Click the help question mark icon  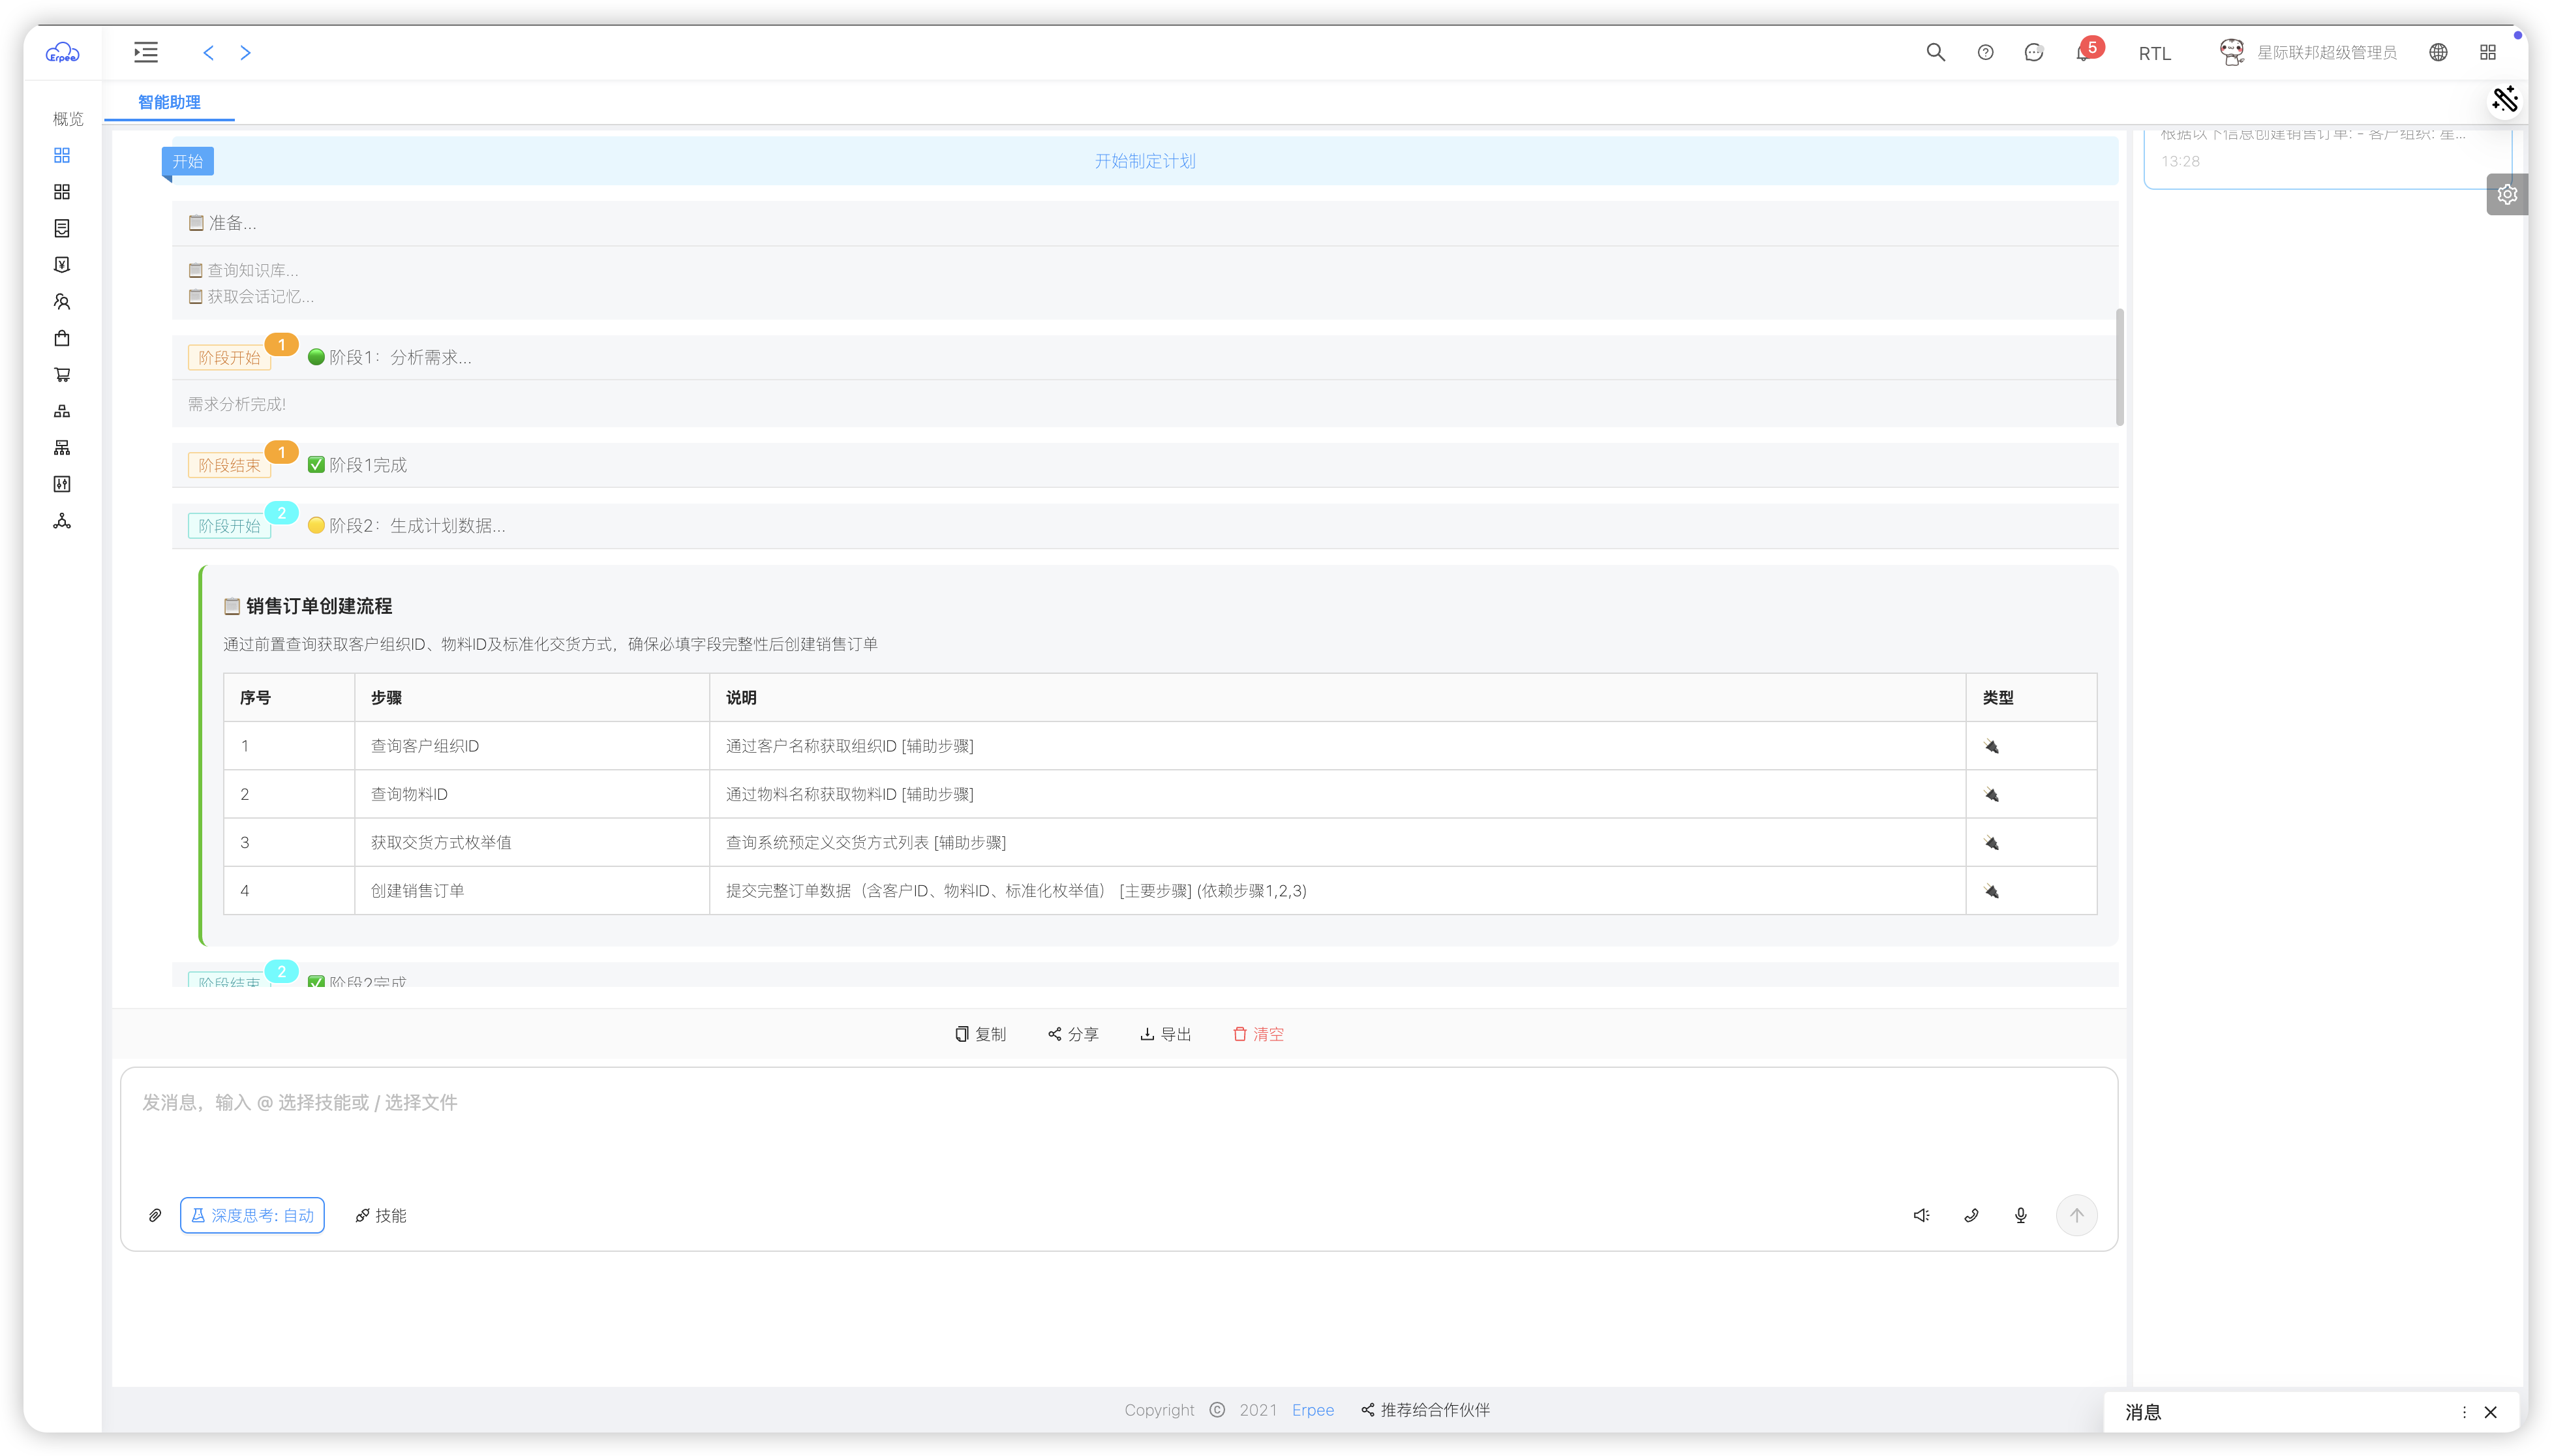(1985, 52)
